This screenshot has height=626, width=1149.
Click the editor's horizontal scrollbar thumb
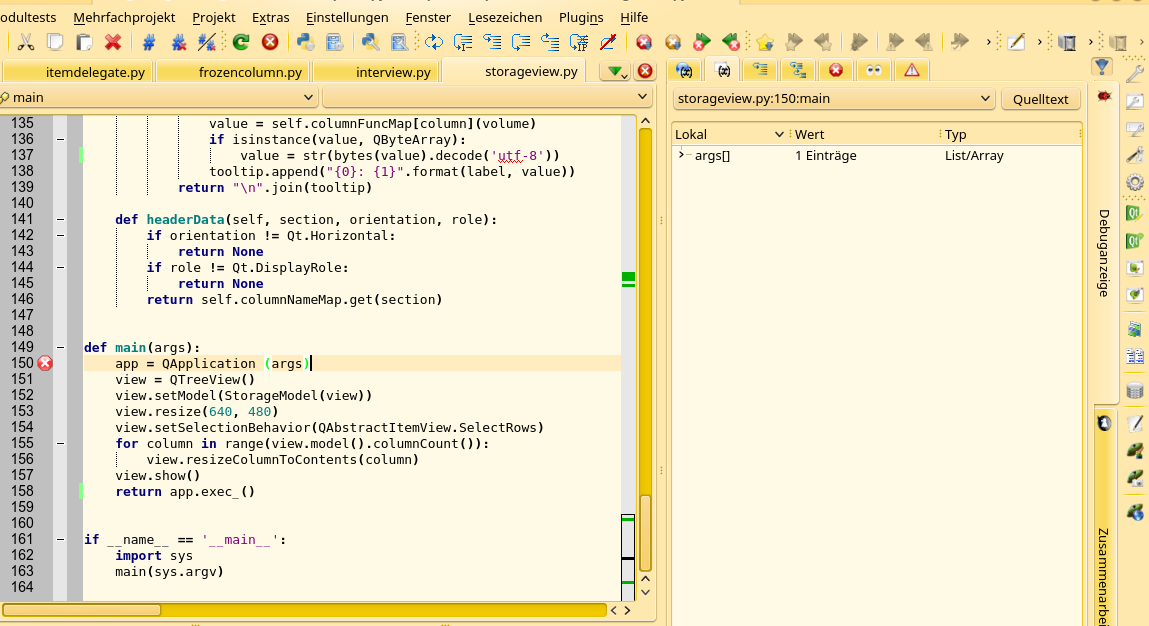coord(82,610)
